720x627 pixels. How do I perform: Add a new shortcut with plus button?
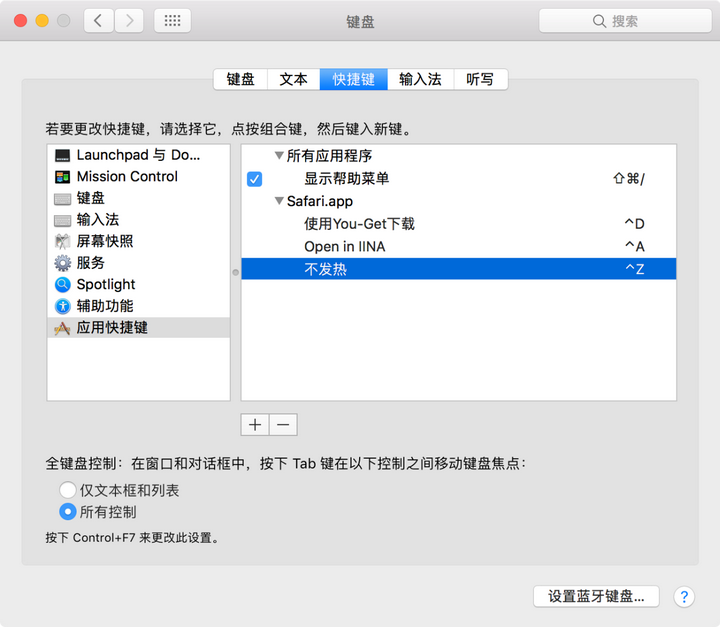[255, 425]
